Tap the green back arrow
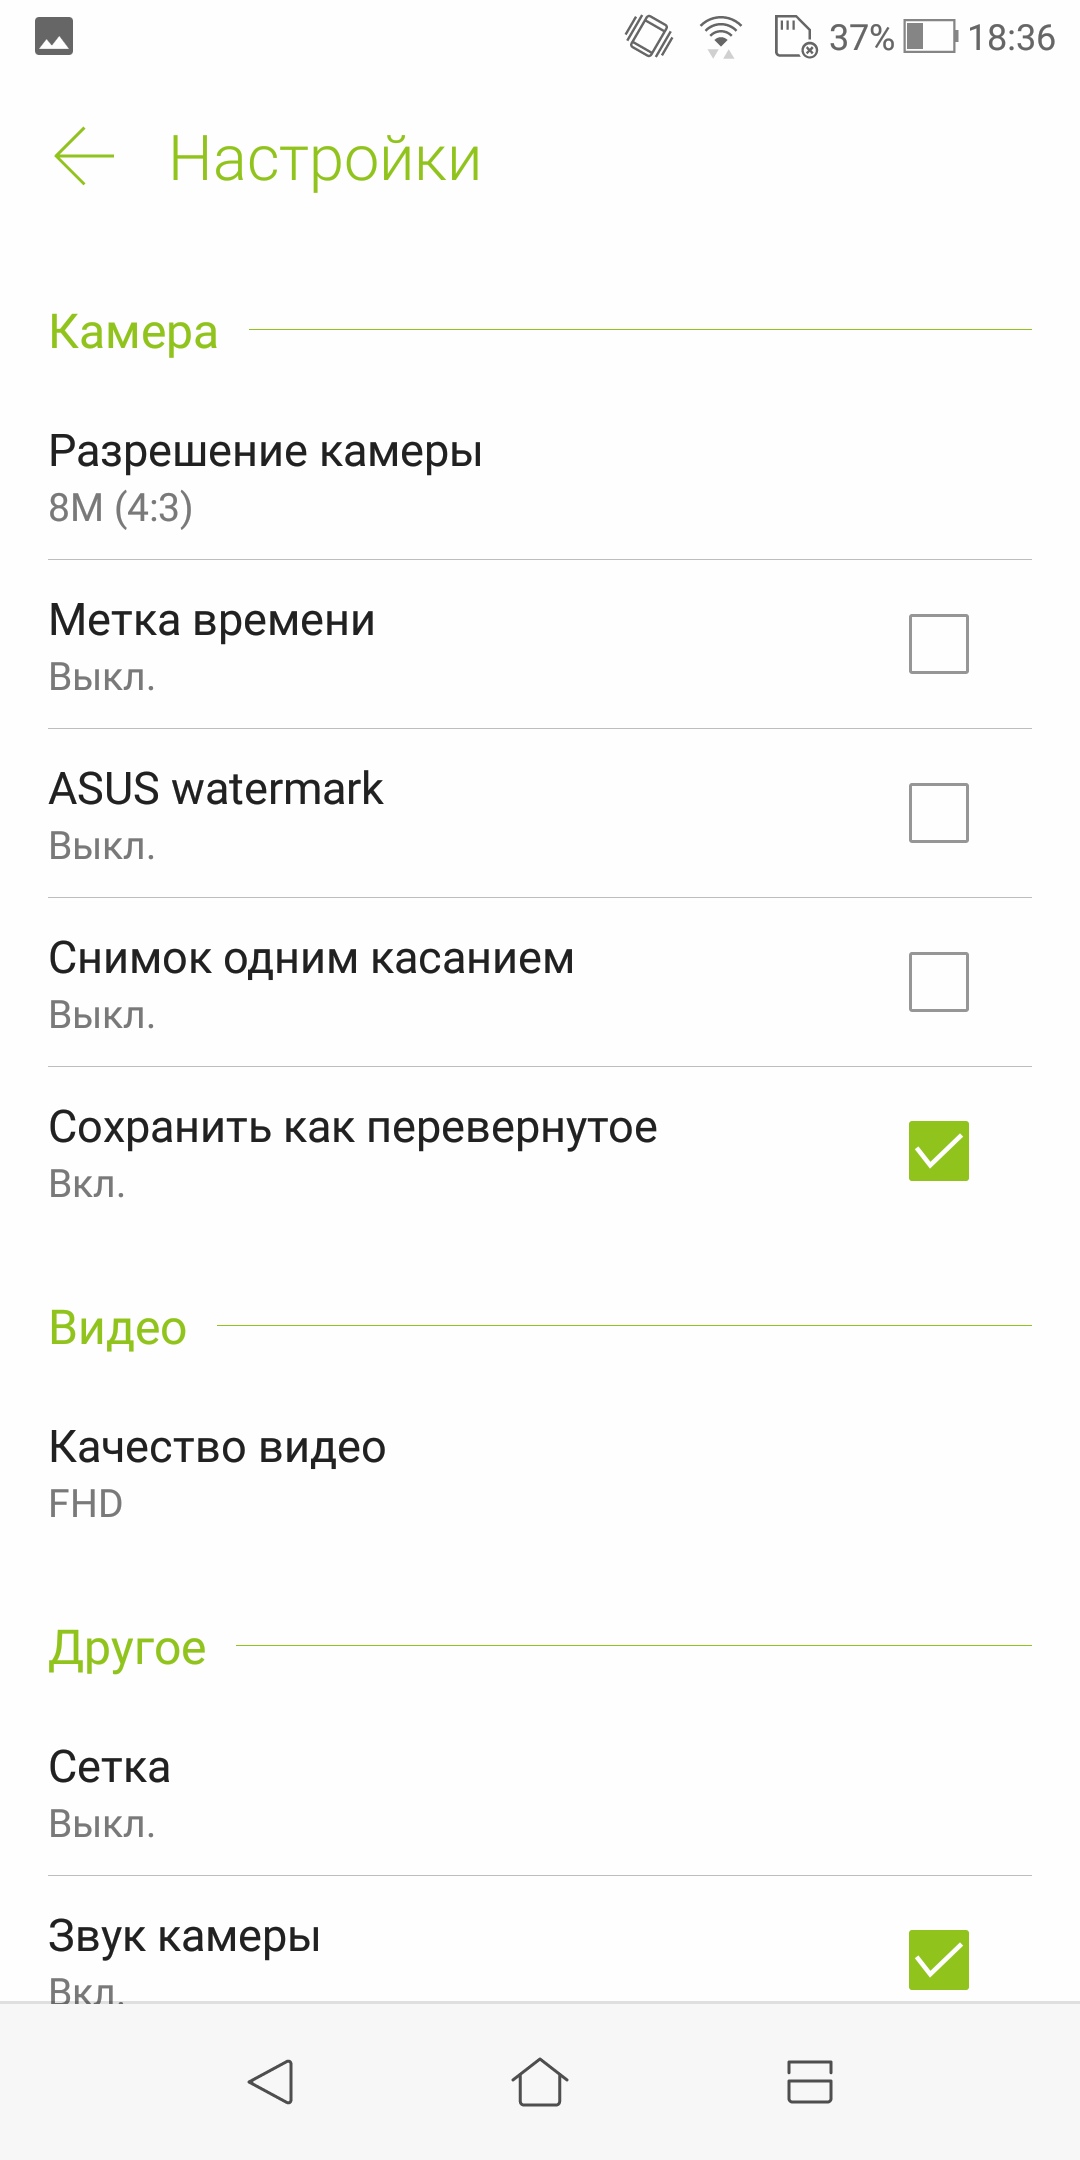This screenshot has height=2160, width=1080. (x=84, y=157)
